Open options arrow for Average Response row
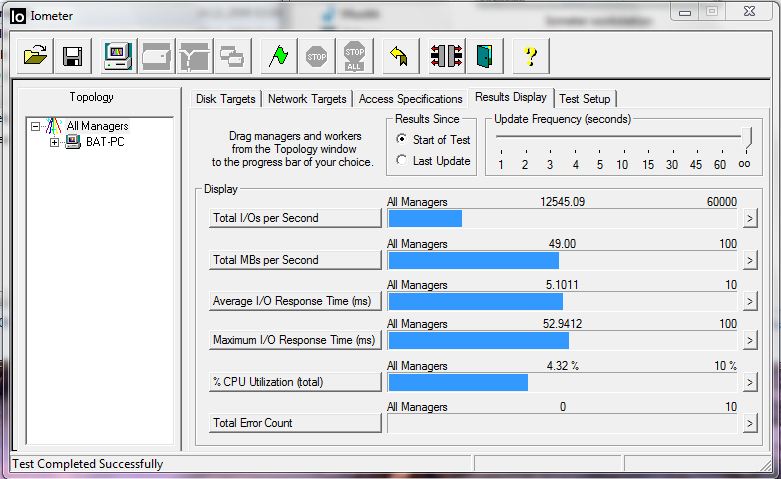 tap(750, 301)
